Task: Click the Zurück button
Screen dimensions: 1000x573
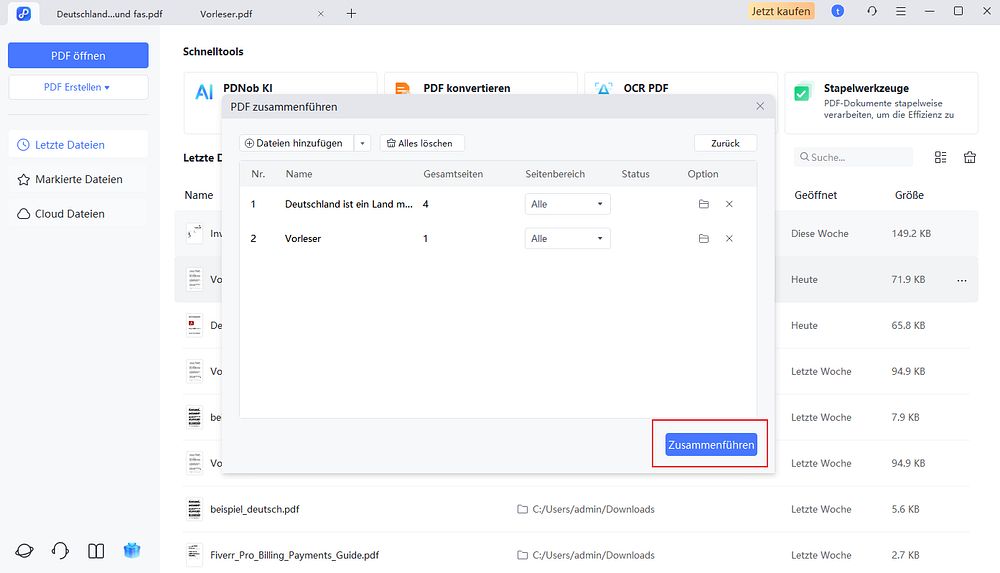Action: coord(725,143)
